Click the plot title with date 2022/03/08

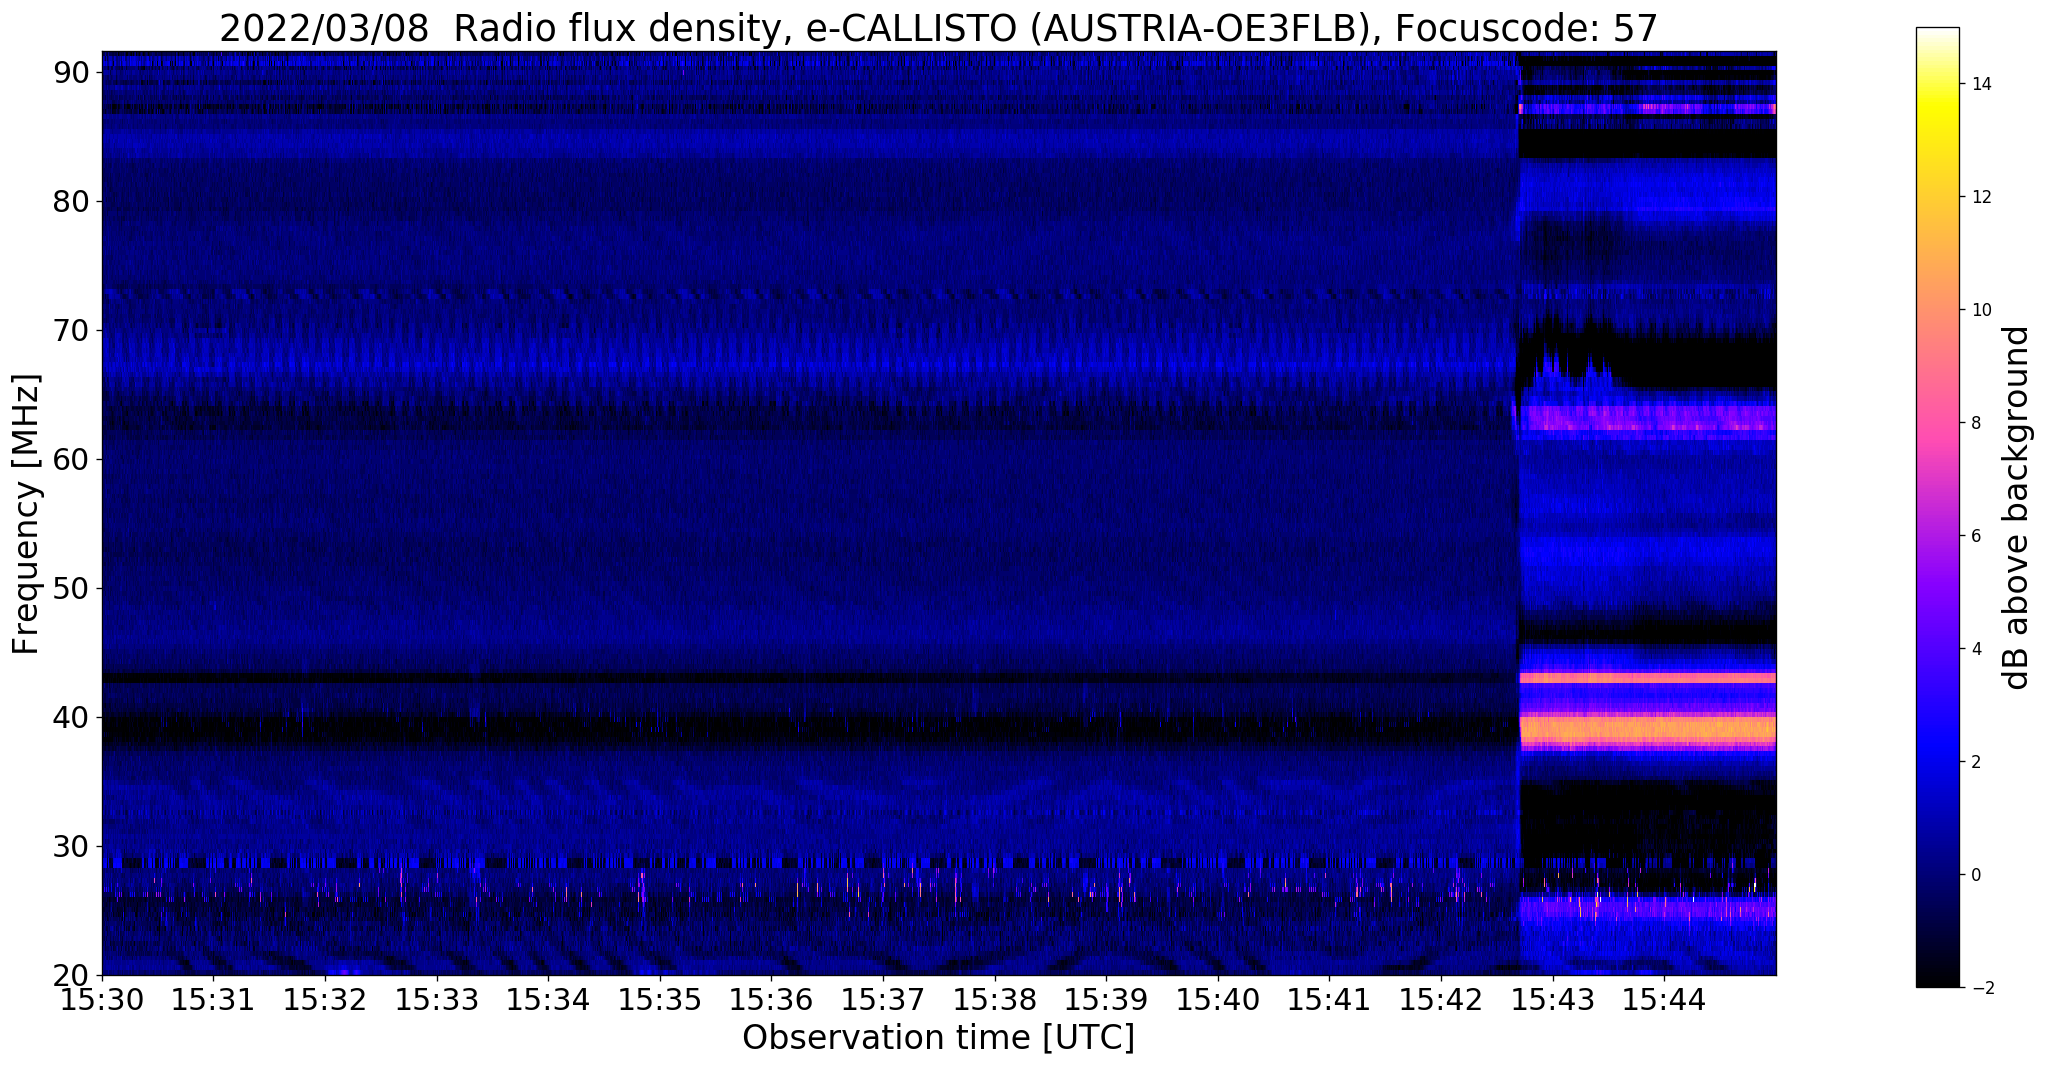pyautogui.click(x=938, y=28)
